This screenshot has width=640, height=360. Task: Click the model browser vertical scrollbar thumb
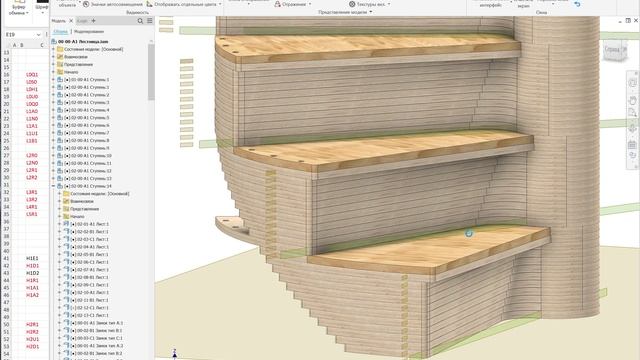coord(151,72)
